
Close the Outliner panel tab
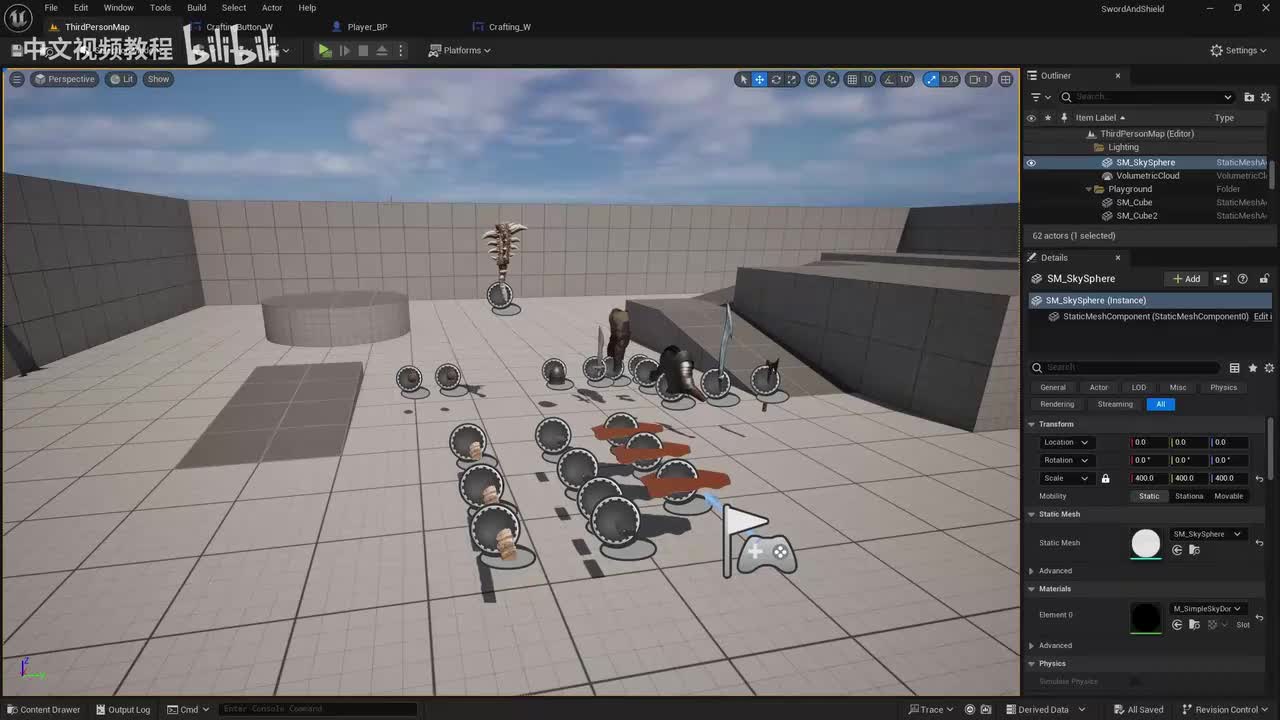pyautogui.click(x=1118, y=76)
